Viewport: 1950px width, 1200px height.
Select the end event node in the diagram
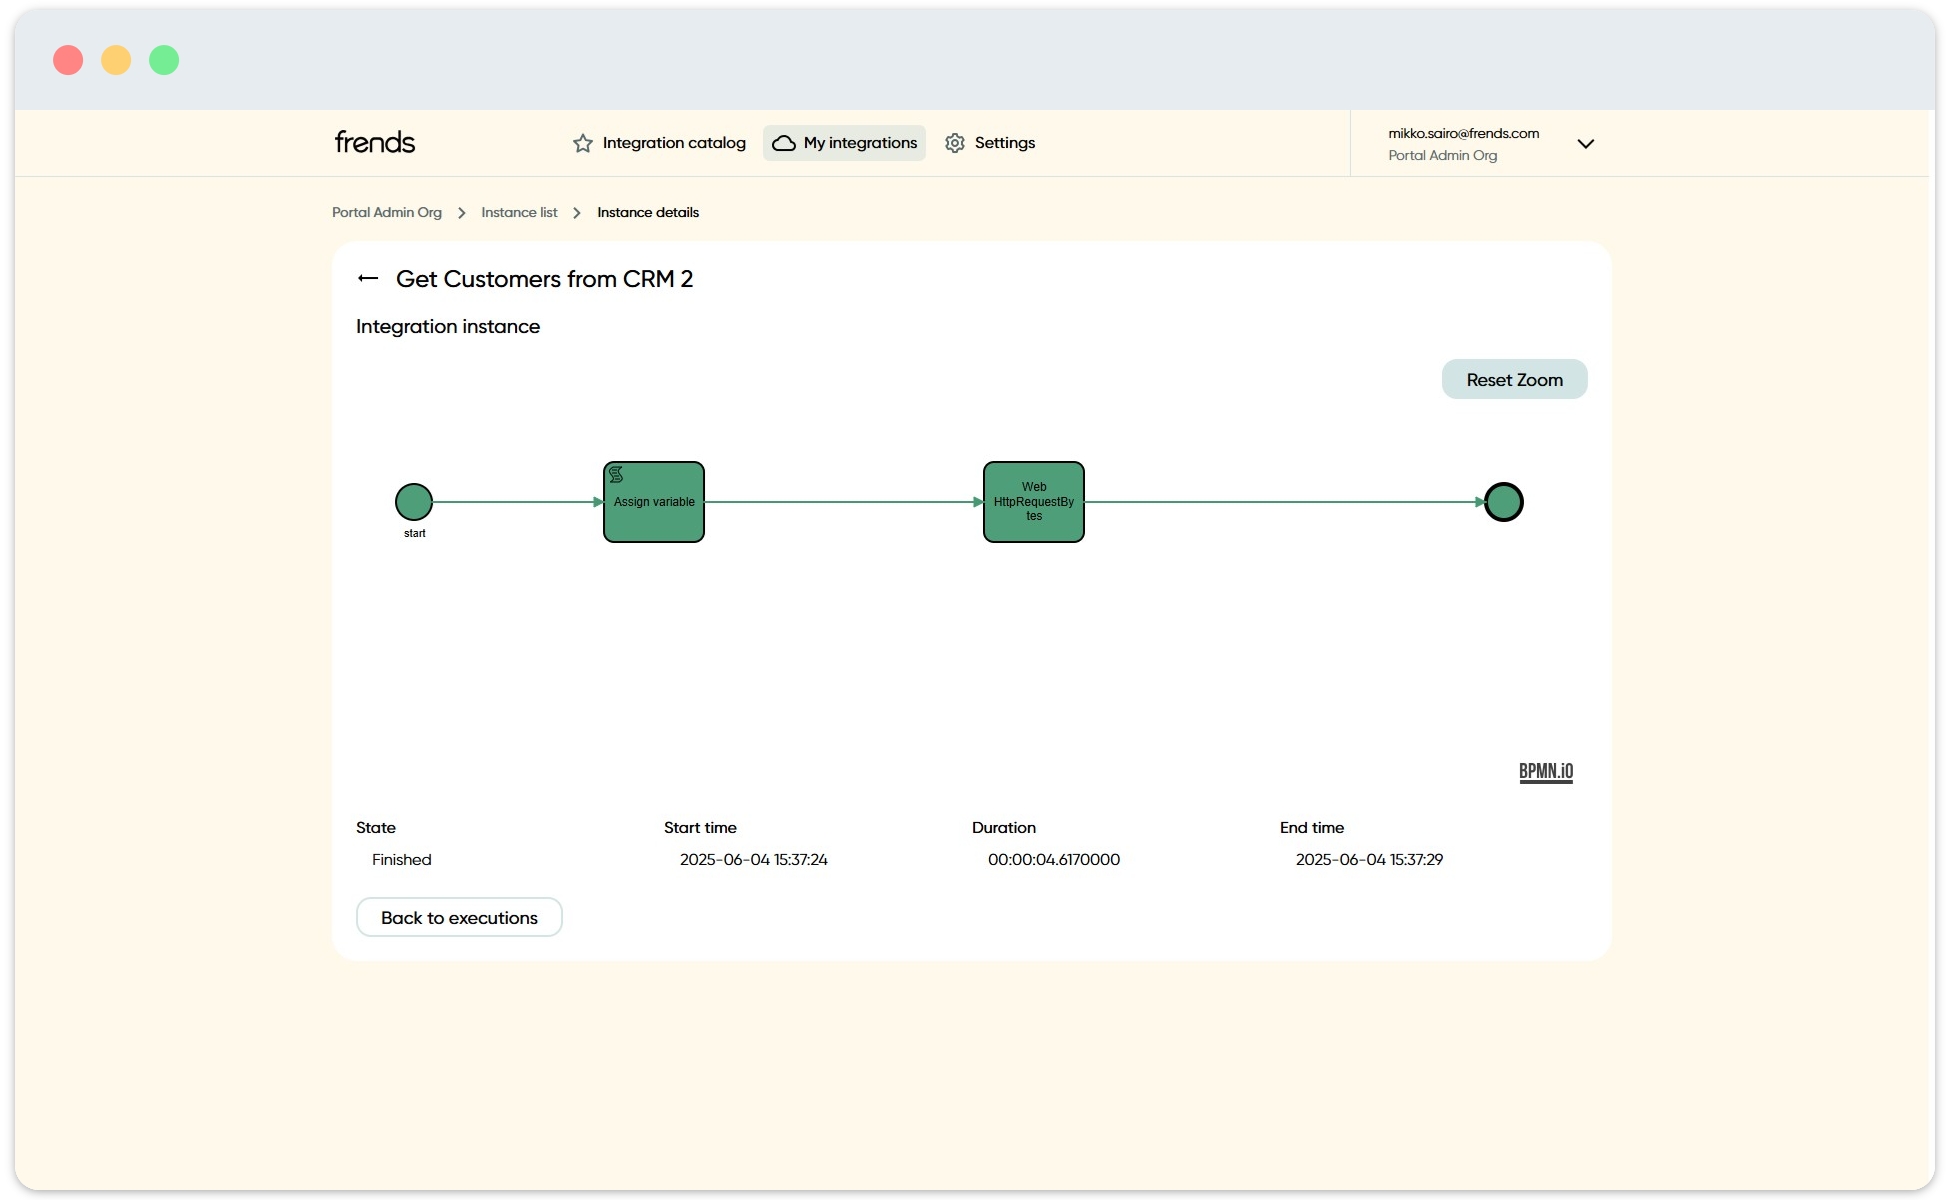[1503, 501]
